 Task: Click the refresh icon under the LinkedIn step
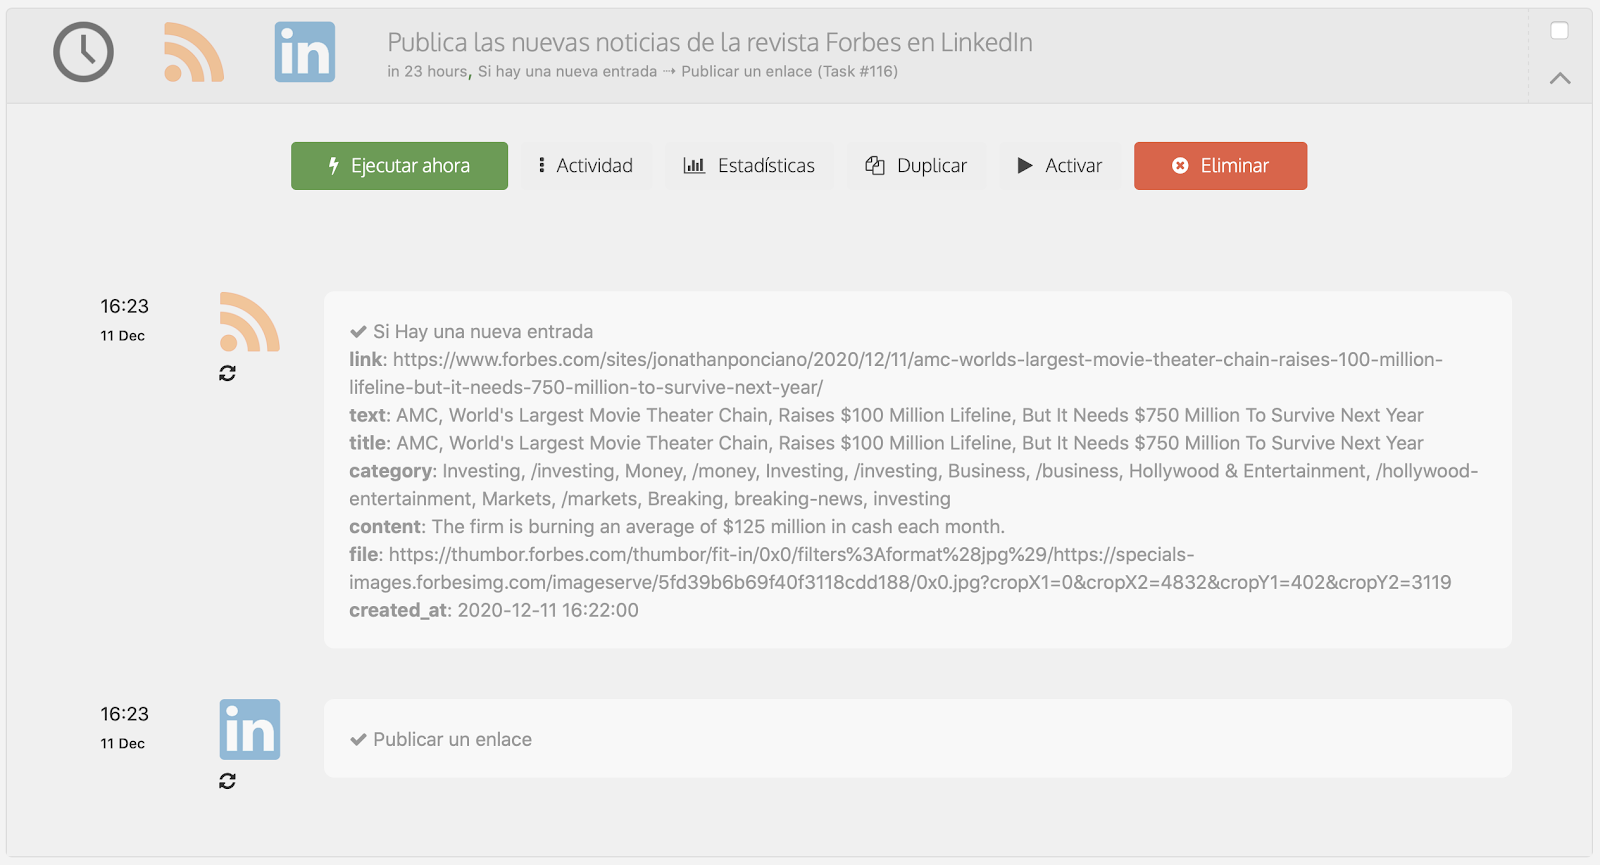[x=228, y=781]
